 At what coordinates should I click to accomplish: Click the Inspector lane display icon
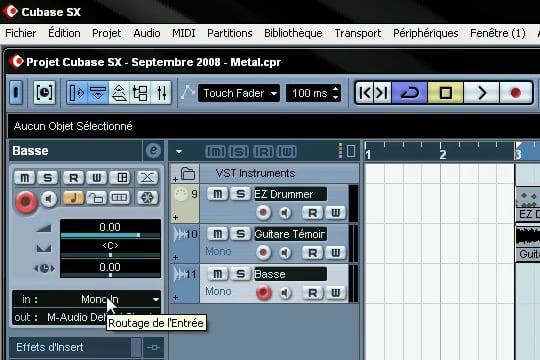[x=120, y=198]
